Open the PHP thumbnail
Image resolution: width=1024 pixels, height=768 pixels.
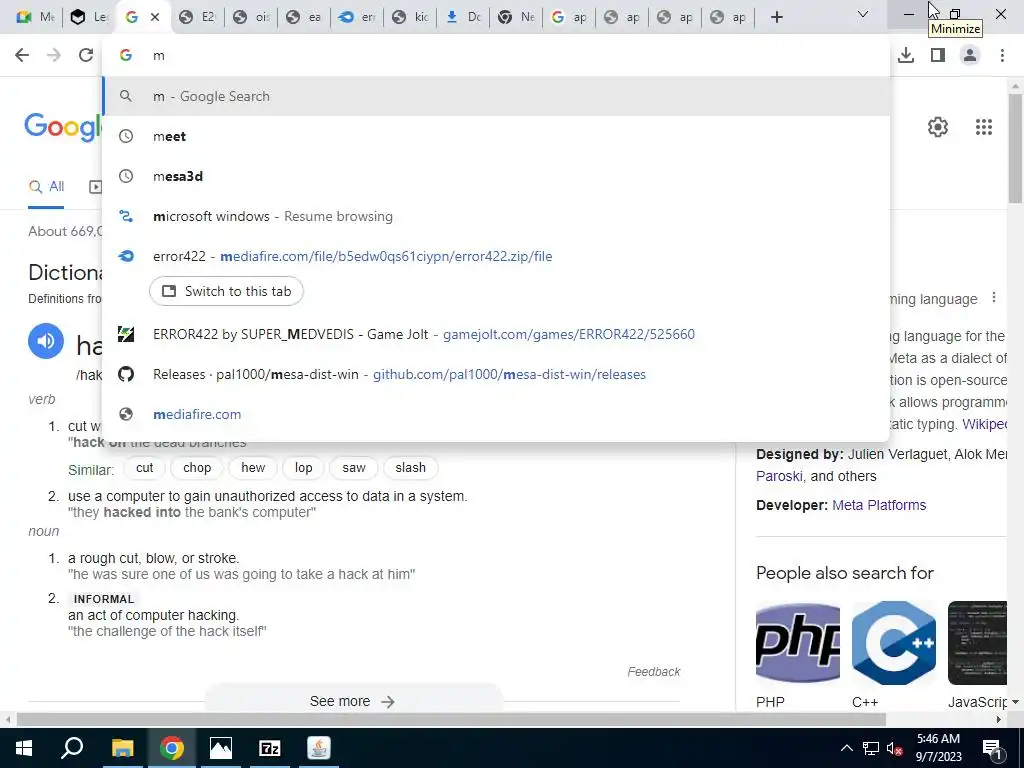coord(797,643)
